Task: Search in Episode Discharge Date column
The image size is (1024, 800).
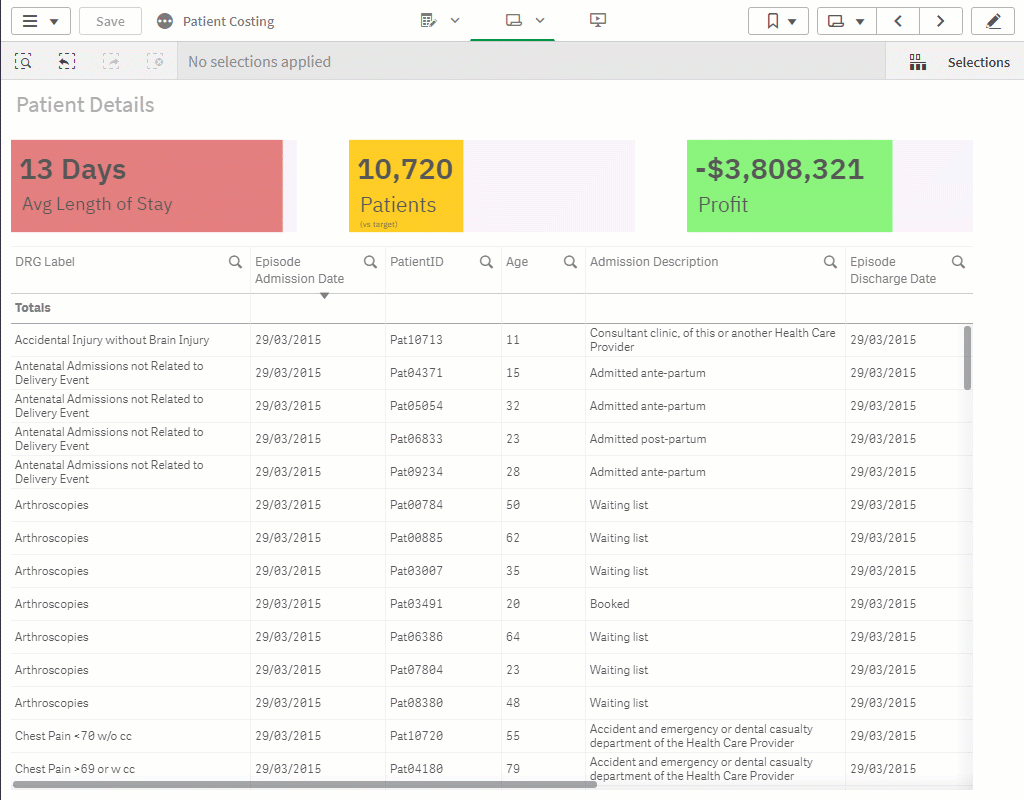Action: (x=958, y=262)
